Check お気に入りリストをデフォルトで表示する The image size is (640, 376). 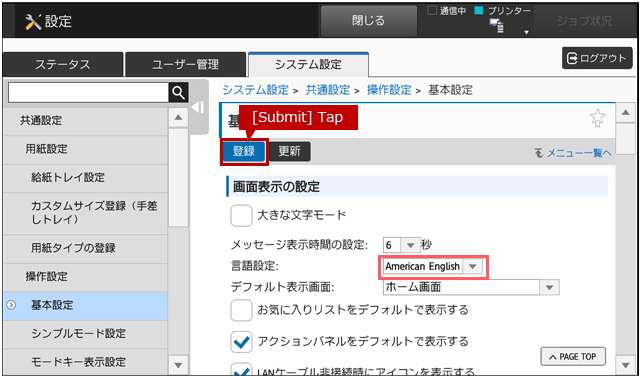click(x=241, y=310)
